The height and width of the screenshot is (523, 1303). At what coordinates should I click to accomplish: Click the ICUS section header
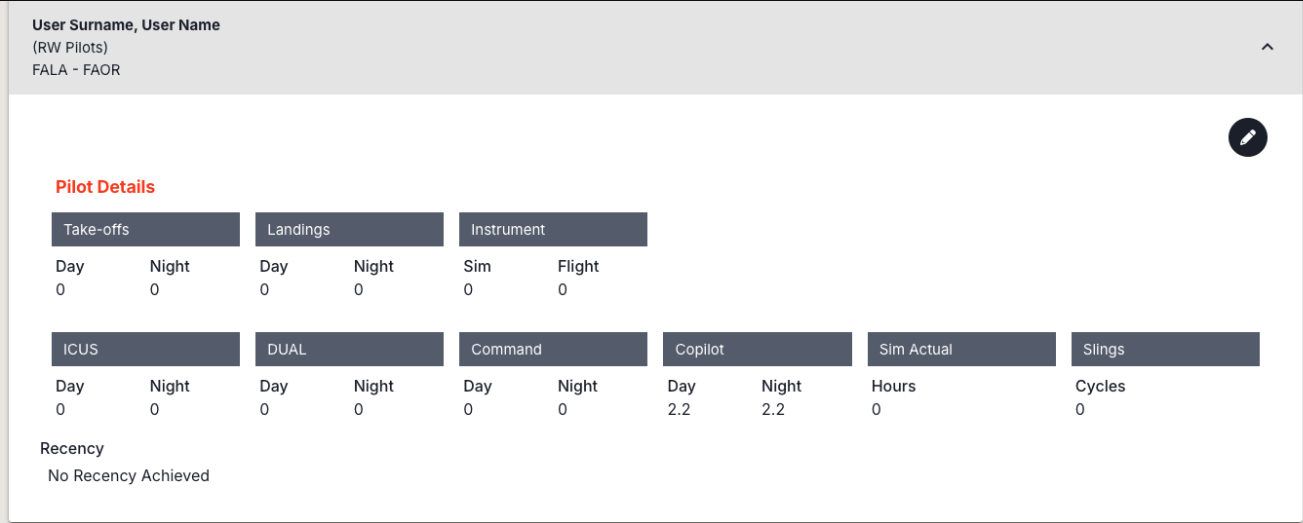click(145, 349)
